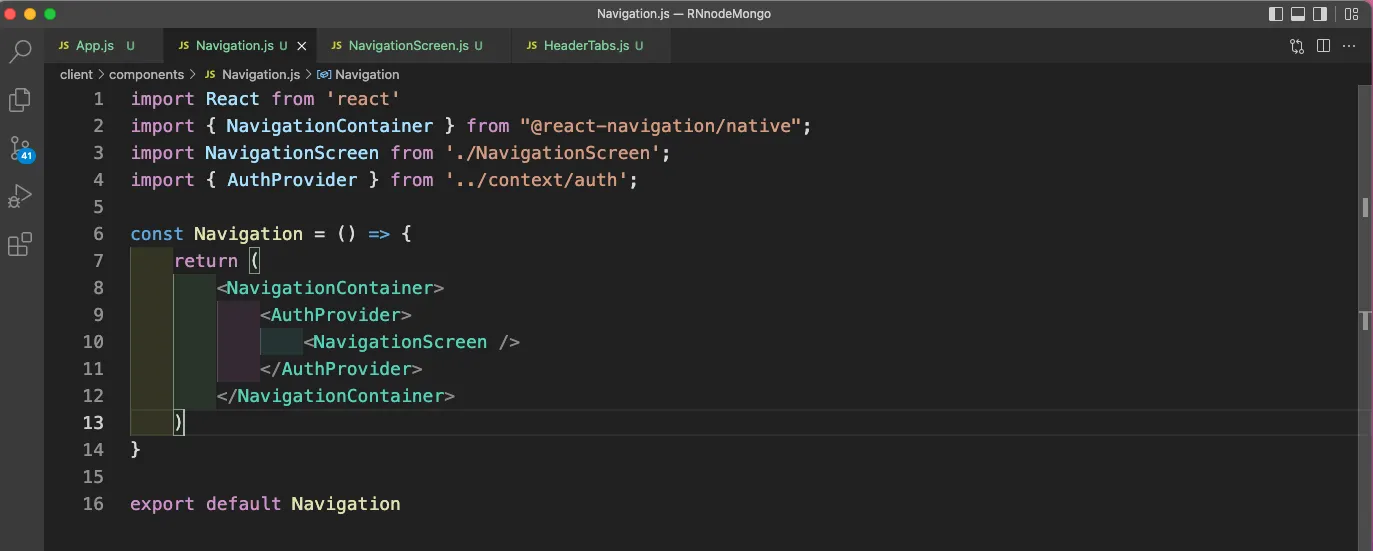Click opening <NavigationContainer> tag on line 8
1373x551 pixels.
point(330,288)
